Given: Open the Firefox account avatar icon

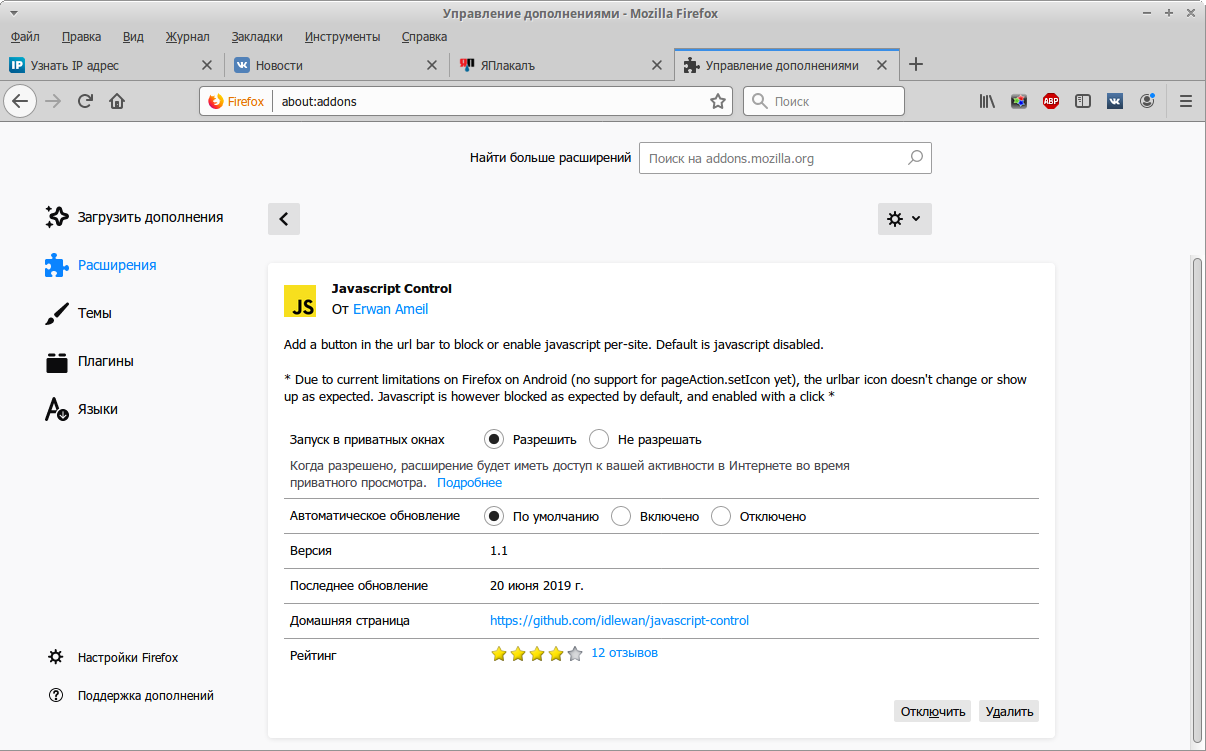Looking at the screenshot, I should click(1147, 101).
